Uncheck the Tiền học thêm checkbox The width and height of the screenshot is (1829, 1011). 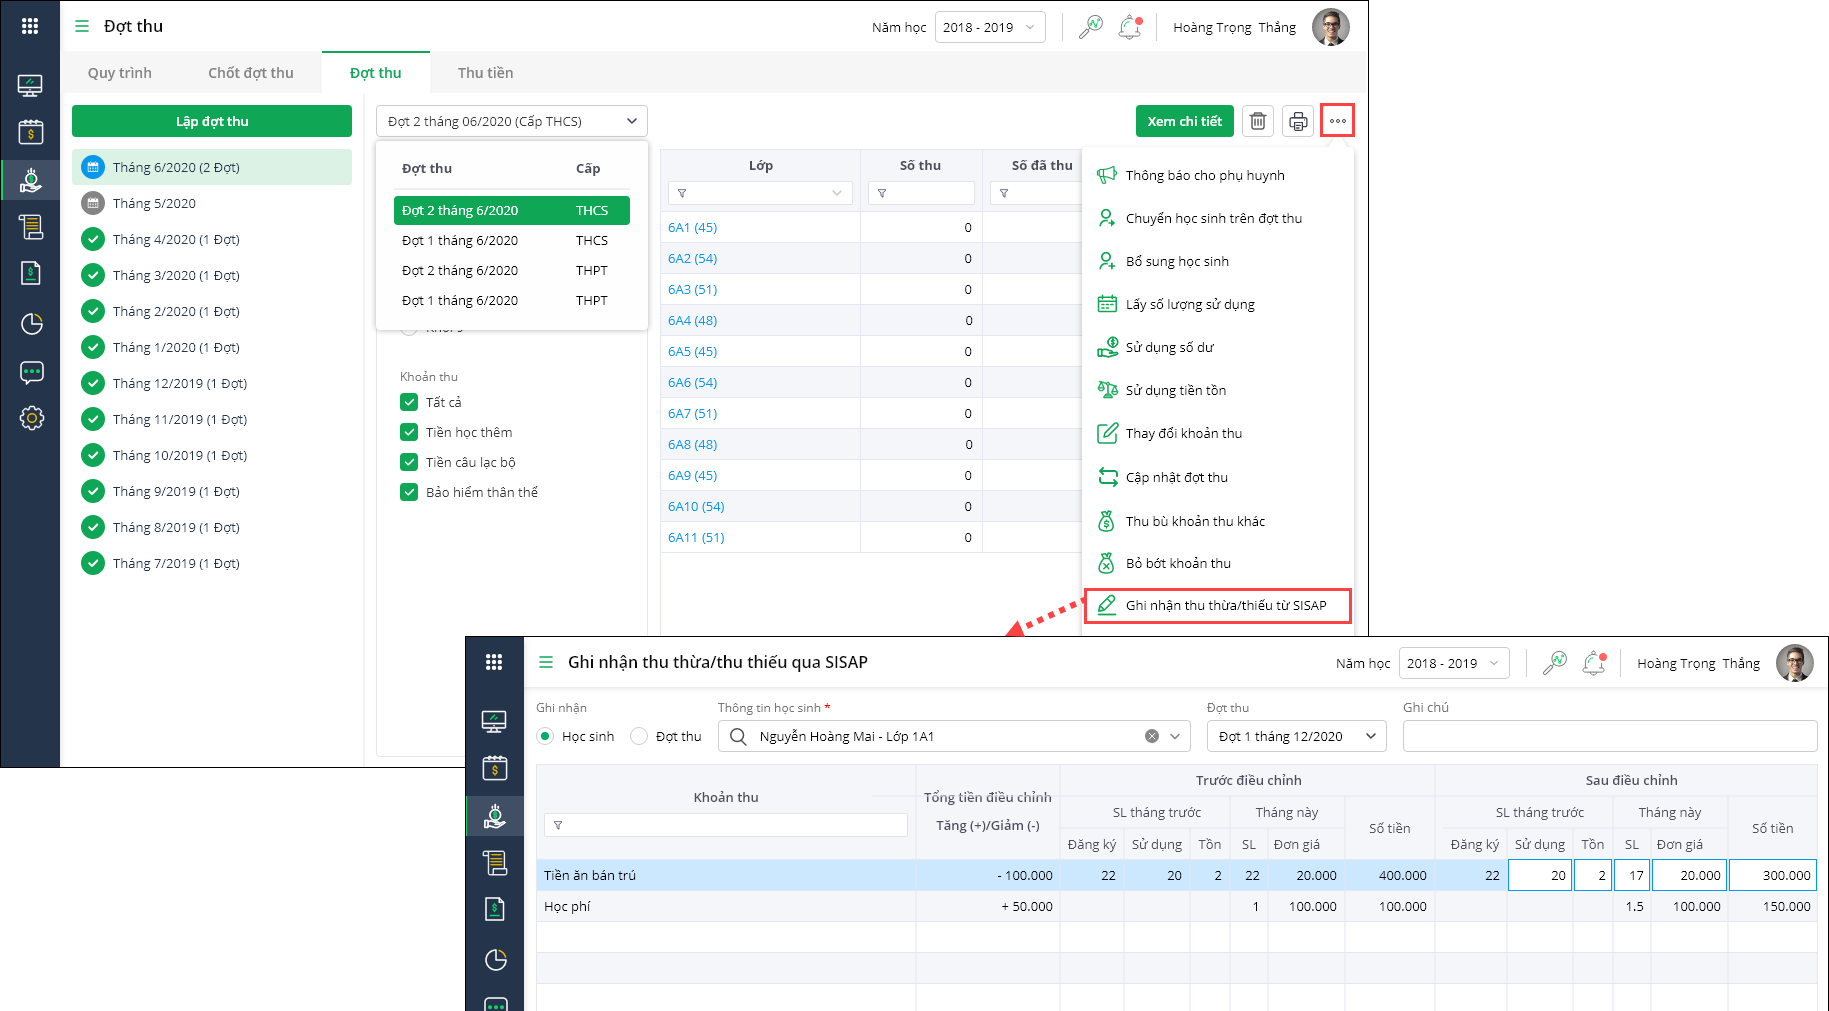tap(409, 432)
